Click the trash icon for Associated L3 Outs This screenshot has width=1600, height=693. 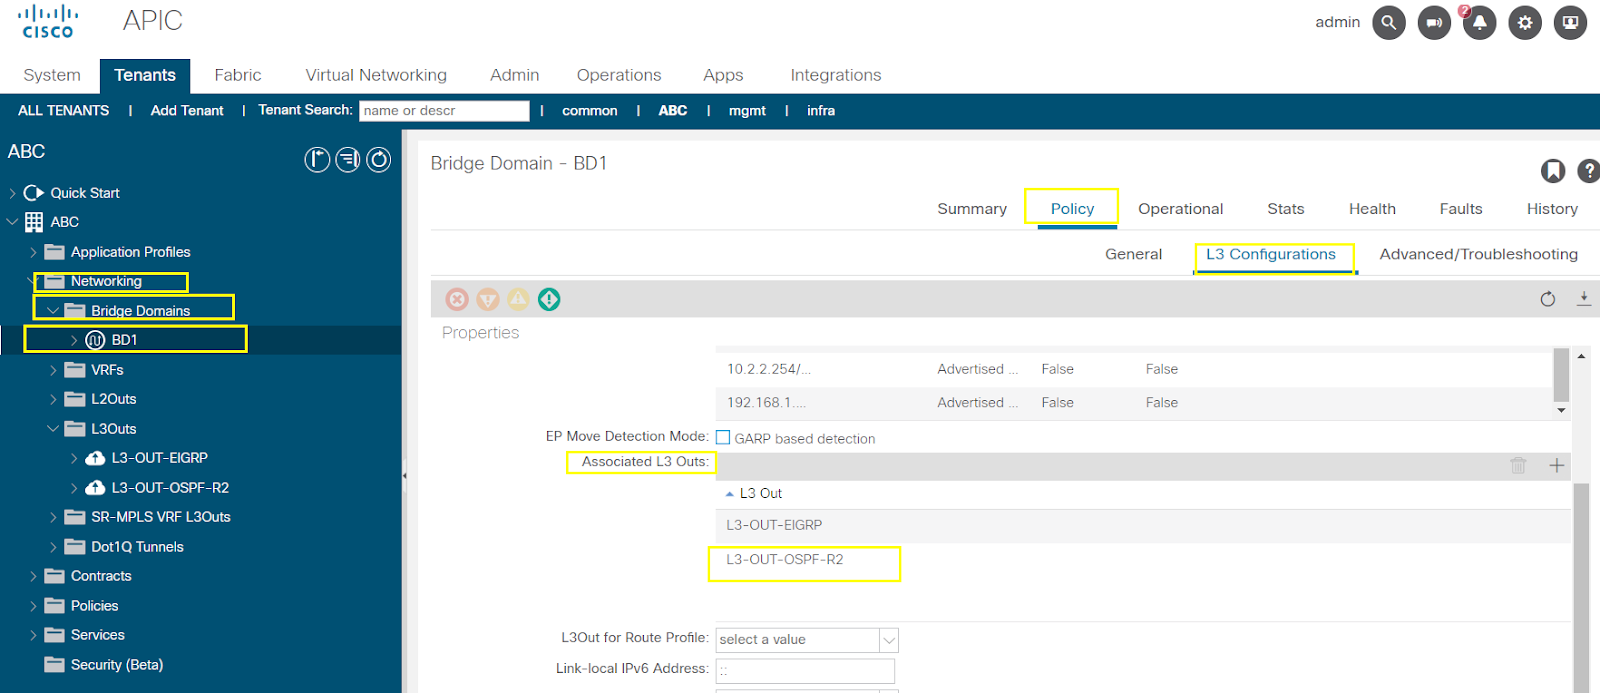(1518, 465)
